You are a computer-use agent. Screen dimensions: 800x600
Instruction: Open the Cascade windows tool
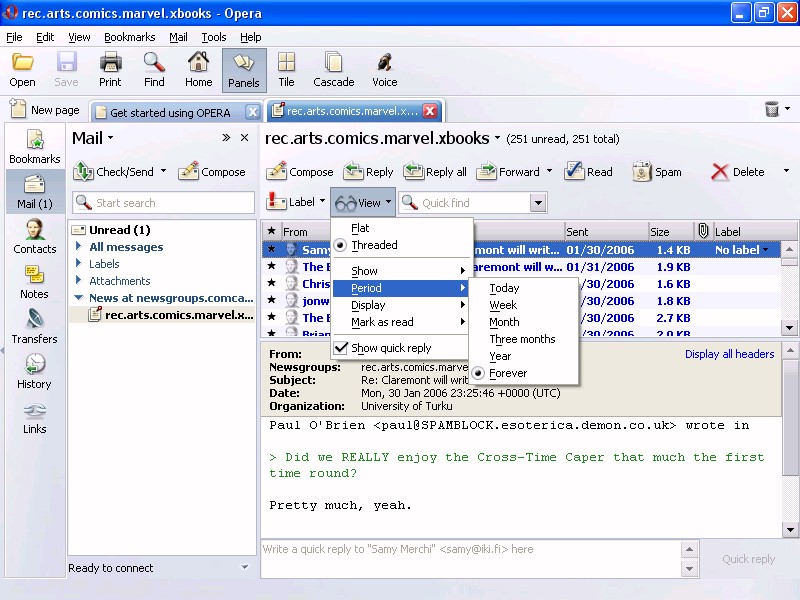[x=333, y=70]
